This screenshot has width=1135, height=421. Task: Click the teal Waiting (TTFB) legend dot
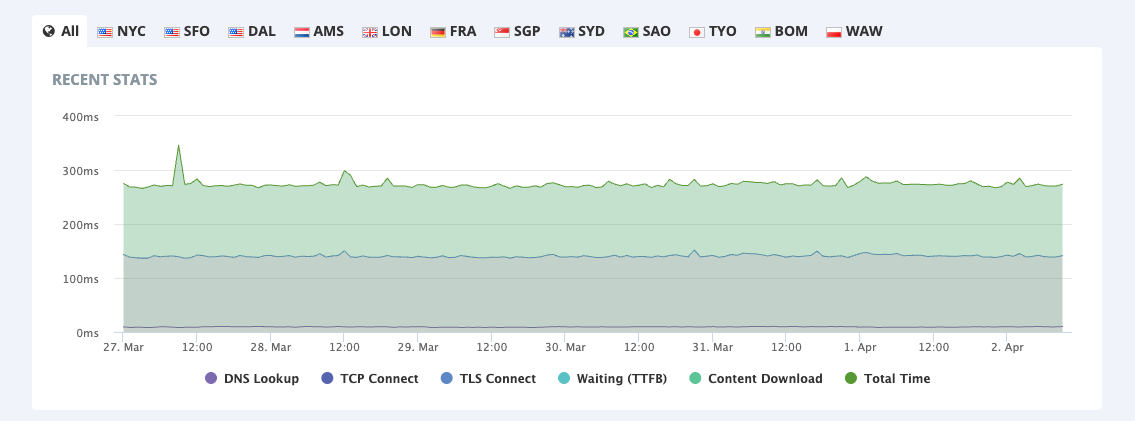565,378
